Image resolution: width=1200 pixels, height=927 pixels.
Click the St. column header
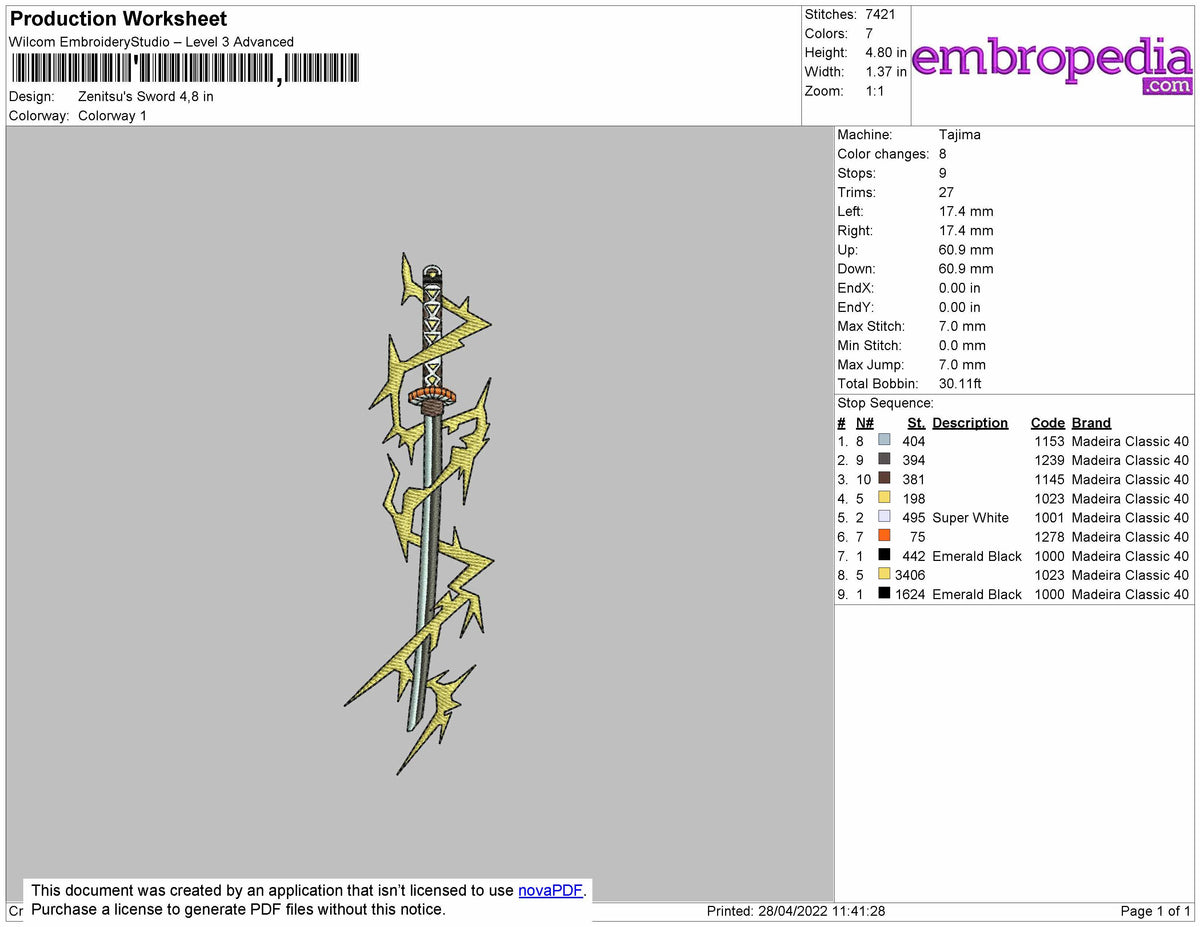916,422
